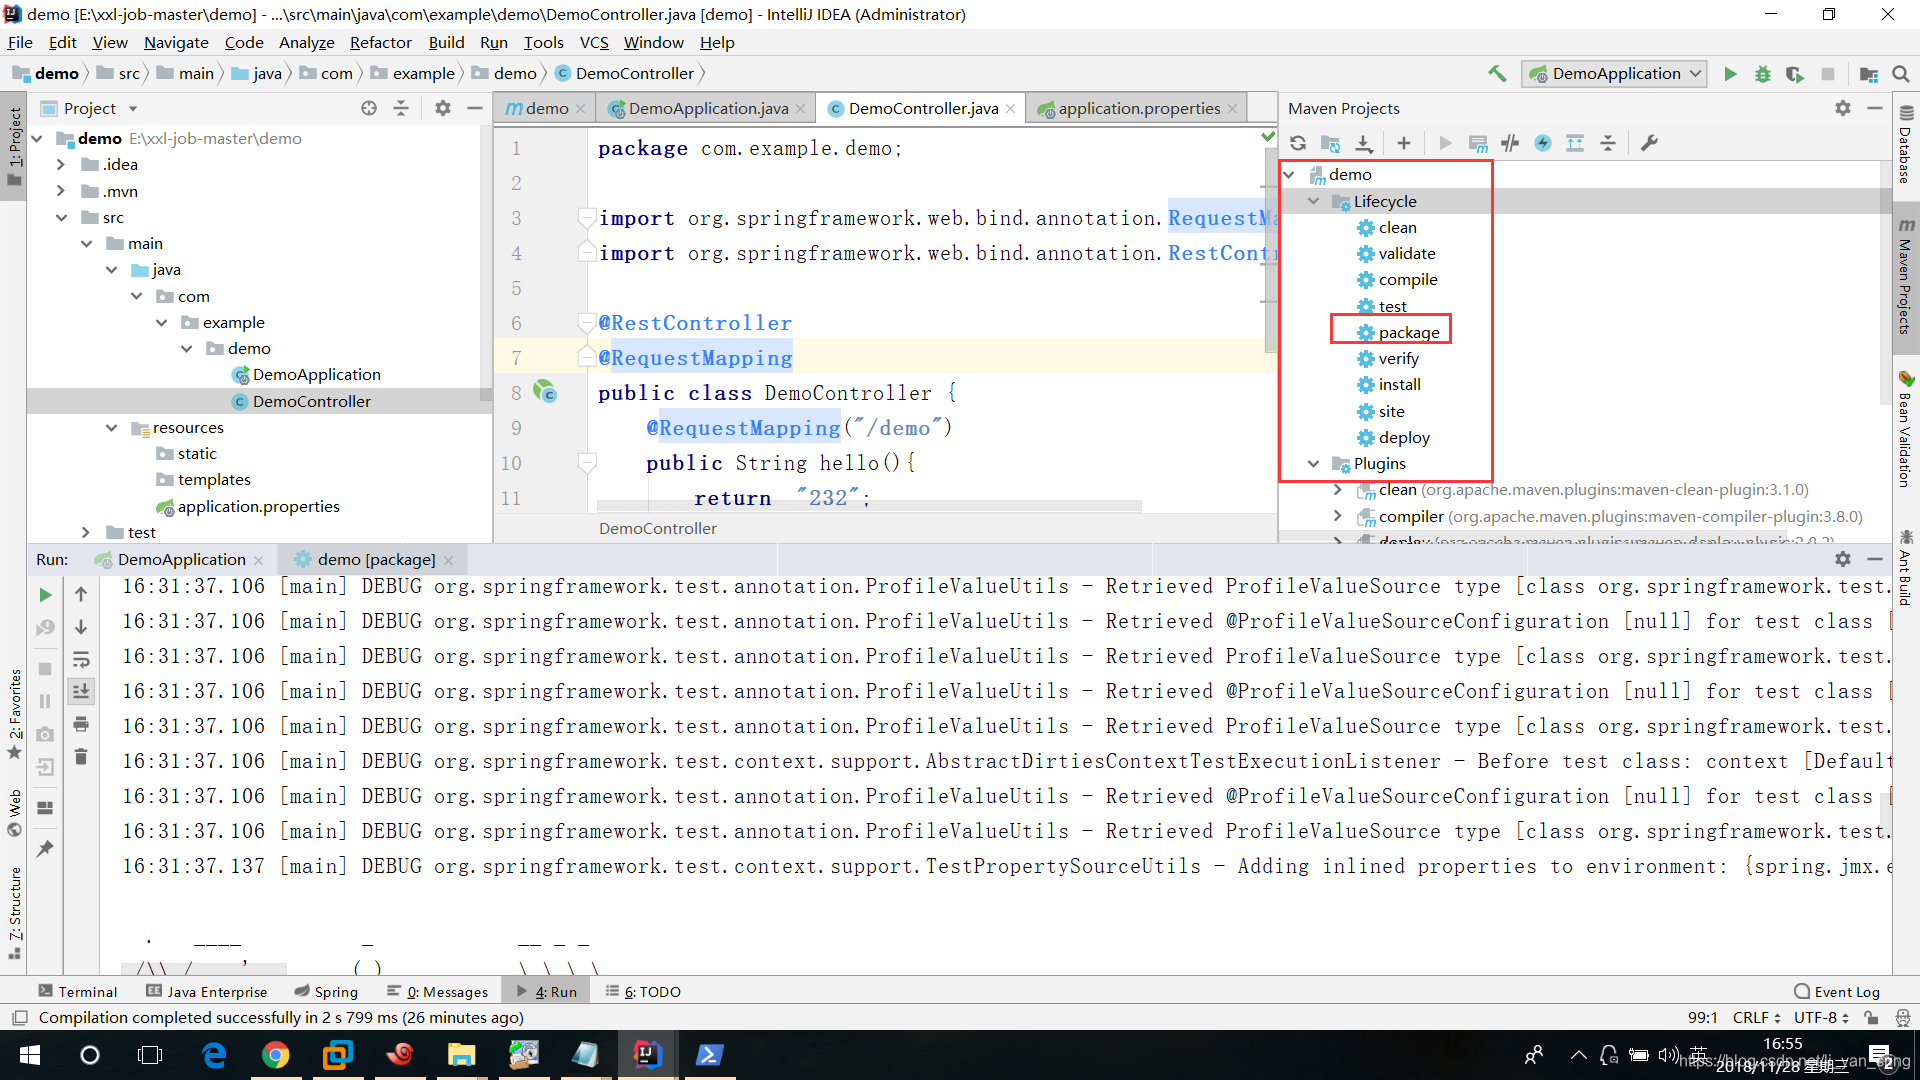1920x1080 pixels.
Task: Generate sources and update folders Maven icon
Action: (x=1330, y=143)
